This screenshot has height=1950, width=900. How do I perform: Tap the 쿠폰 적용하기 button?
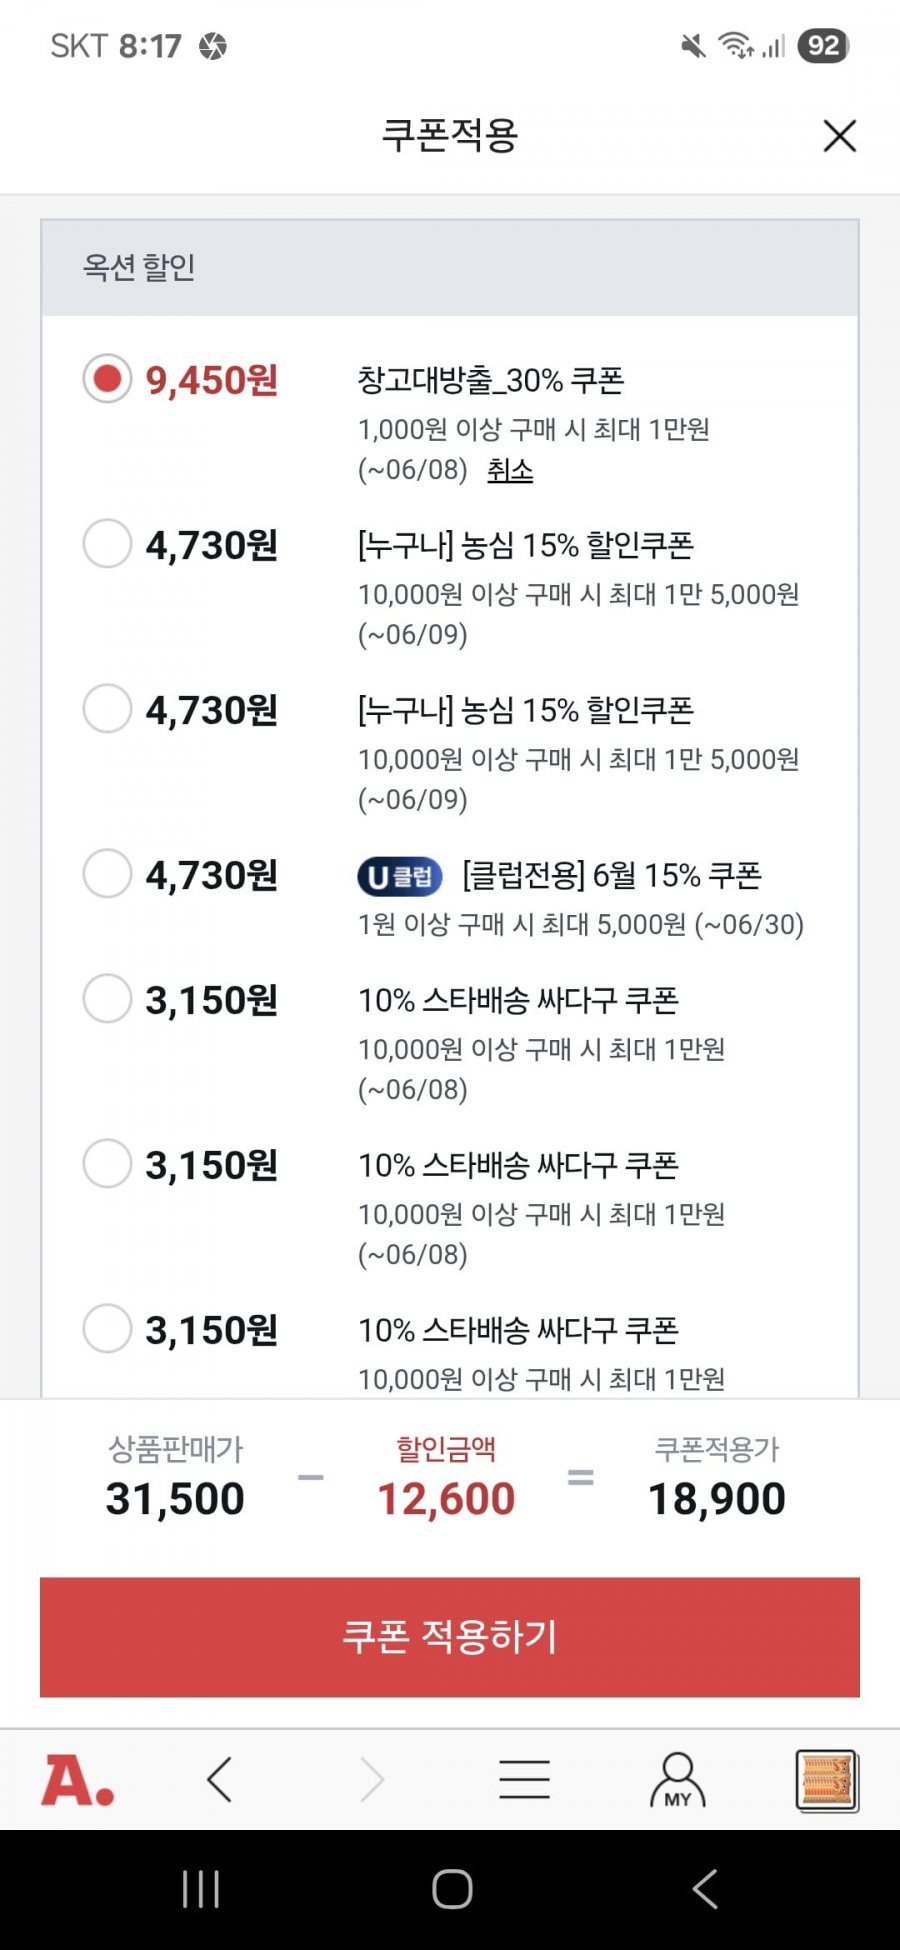pyautogui.click(x=450, y=1637)
